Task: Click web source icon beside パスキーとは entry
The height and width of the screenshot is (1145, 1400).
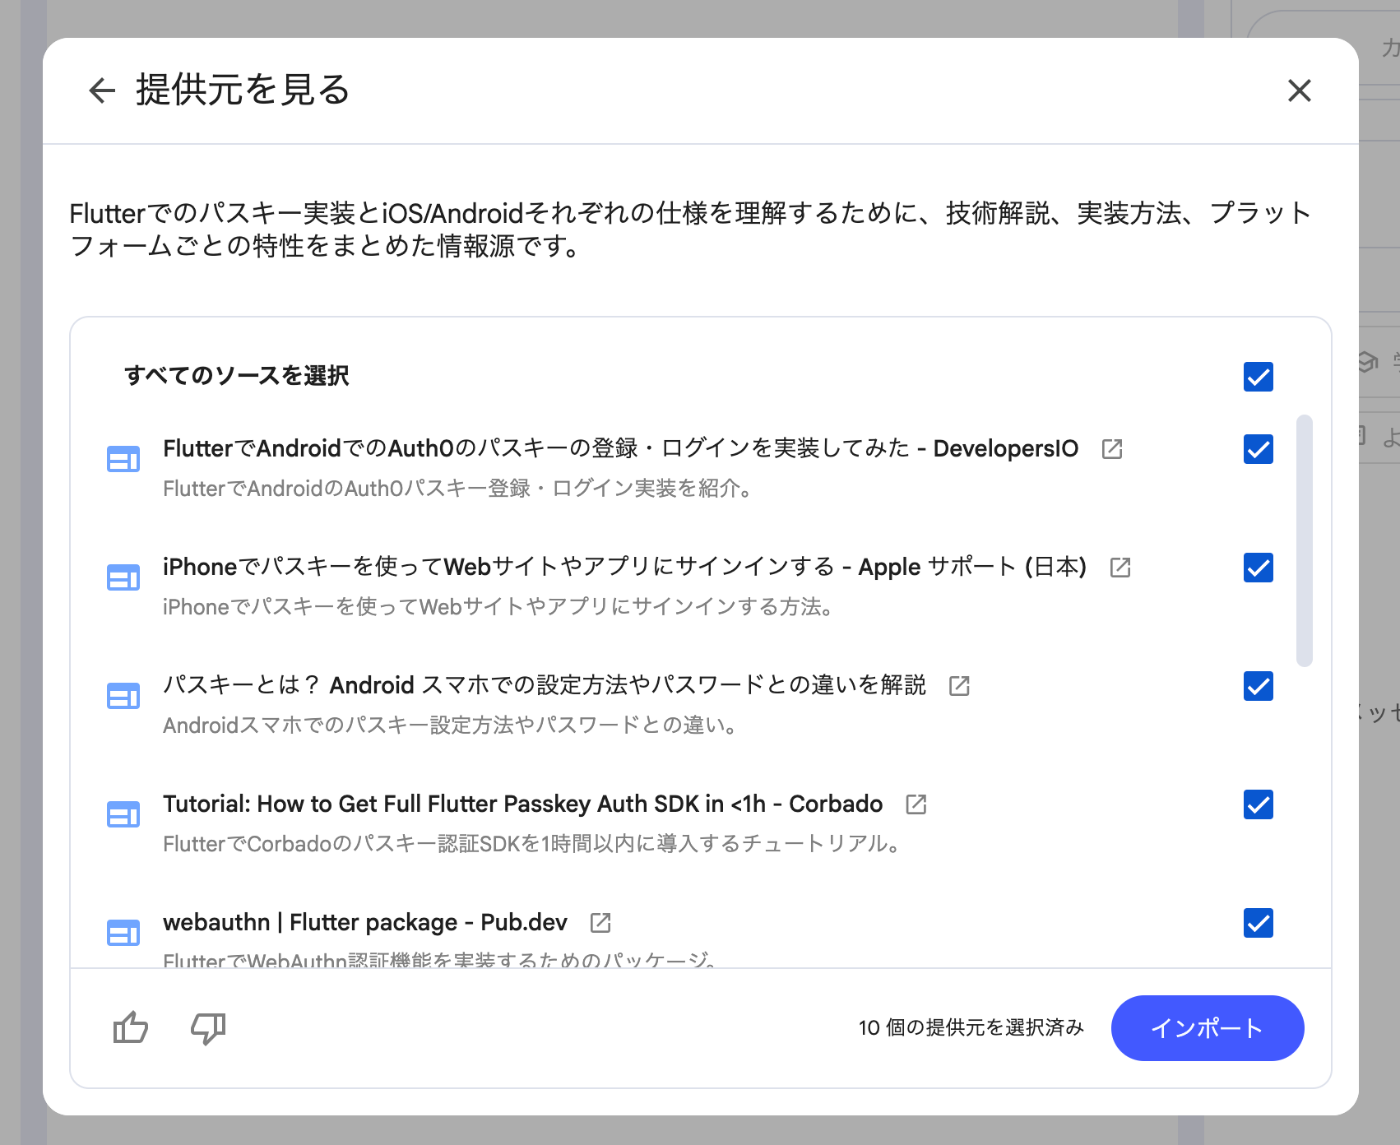Action: tap(123, 696)
